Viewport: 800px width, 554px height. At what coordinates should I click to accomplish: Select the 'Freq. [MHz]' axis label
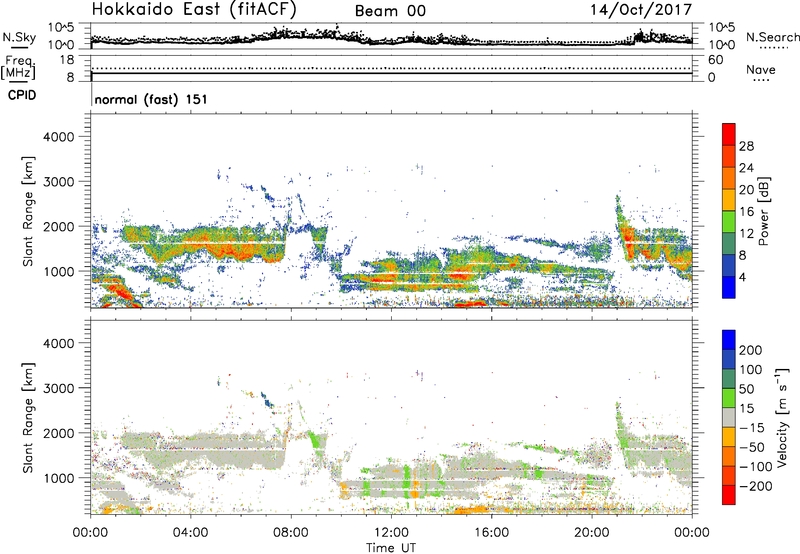(19, 68)
